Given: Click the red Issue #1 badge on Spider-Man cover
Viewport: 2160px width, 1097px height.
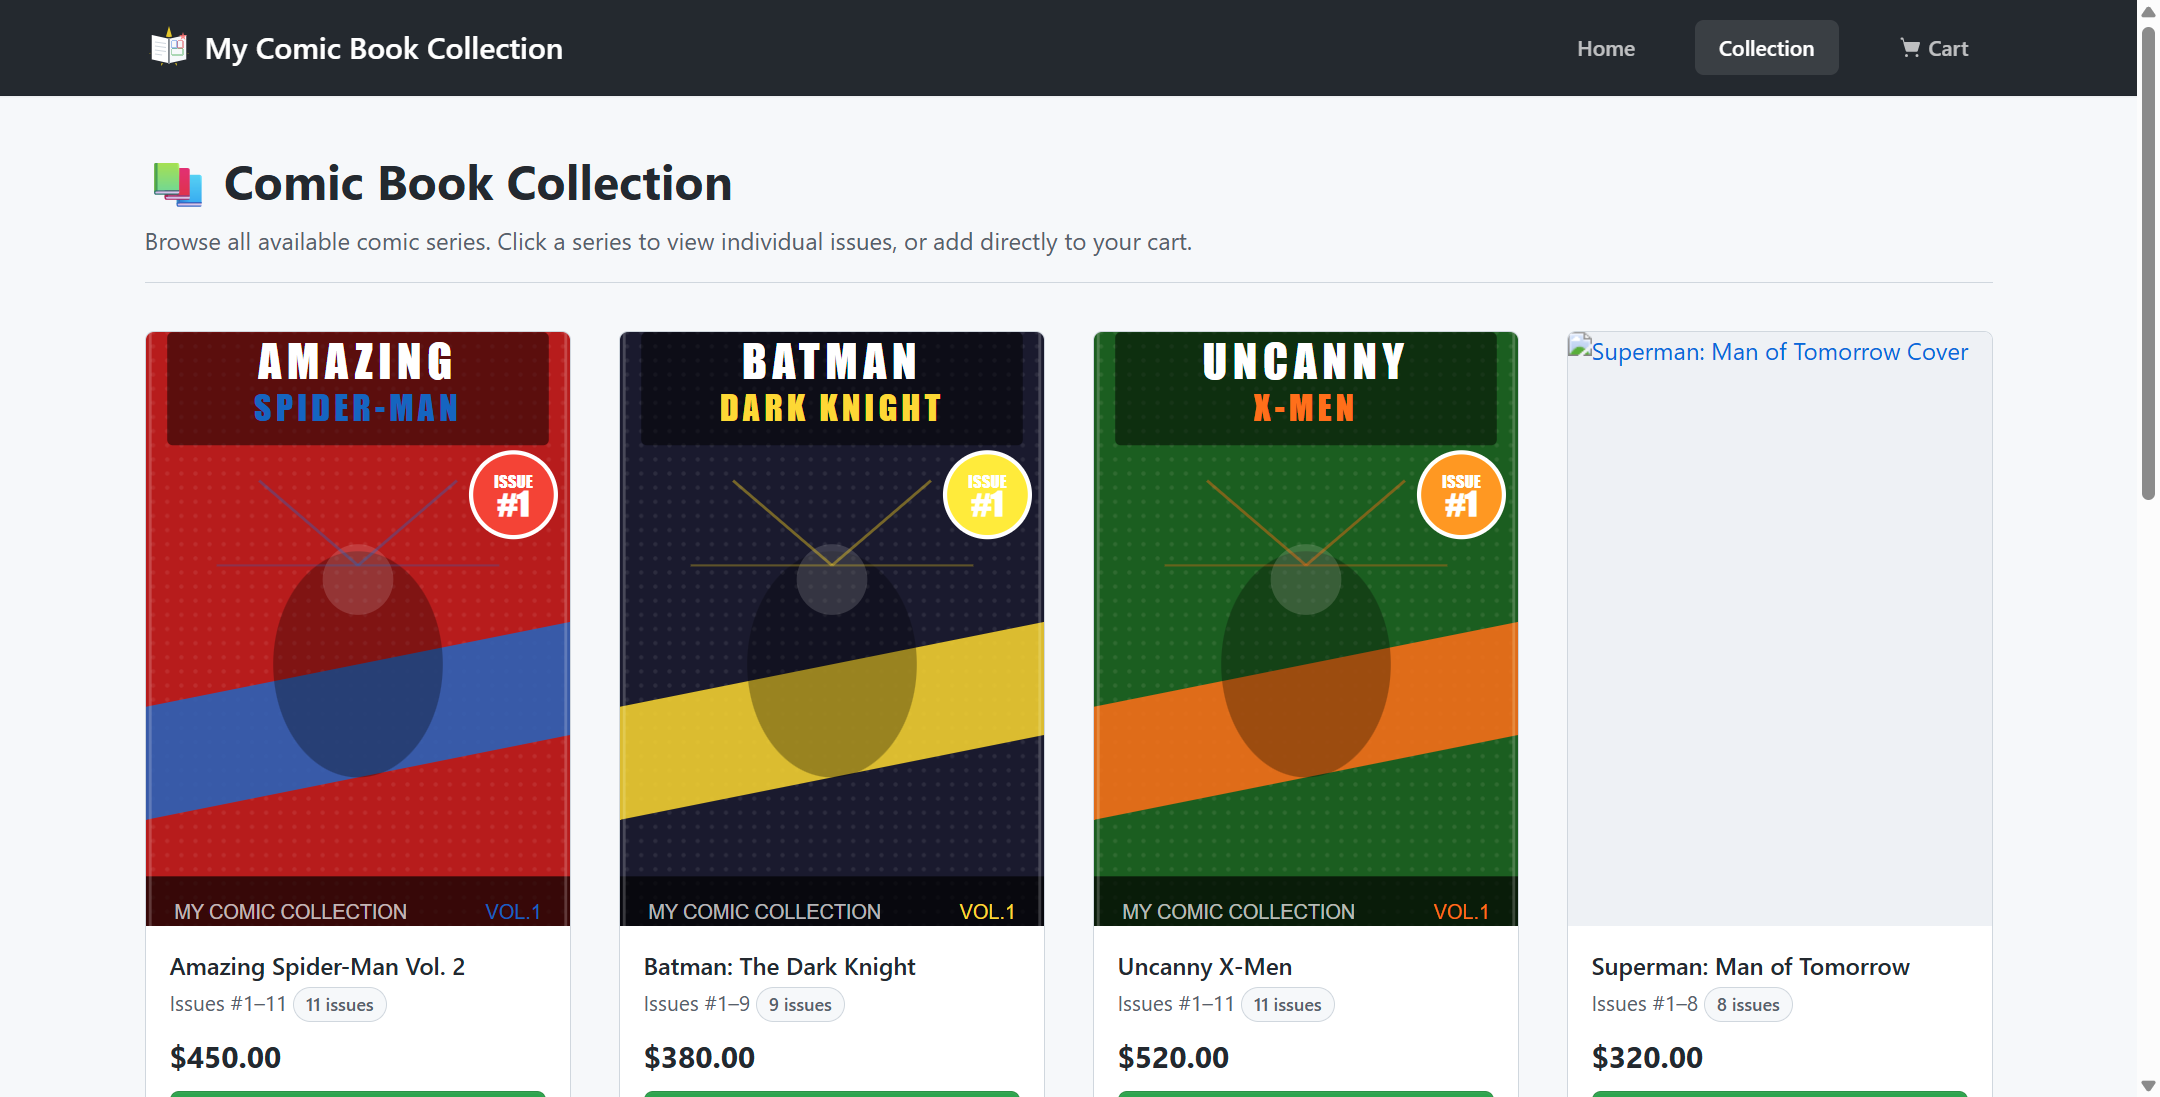Looking at the screenshot, I should point(513,495).
